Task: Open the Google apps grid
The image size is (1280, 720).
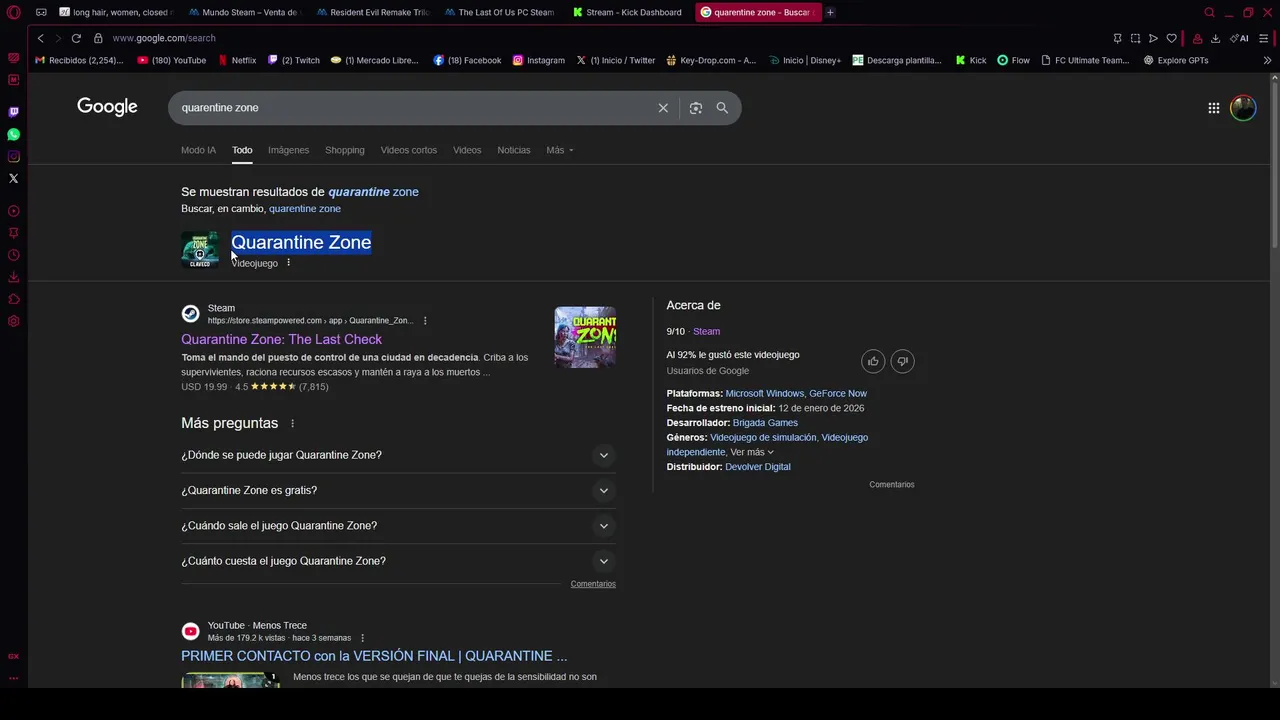Action: coord(1213,108)
